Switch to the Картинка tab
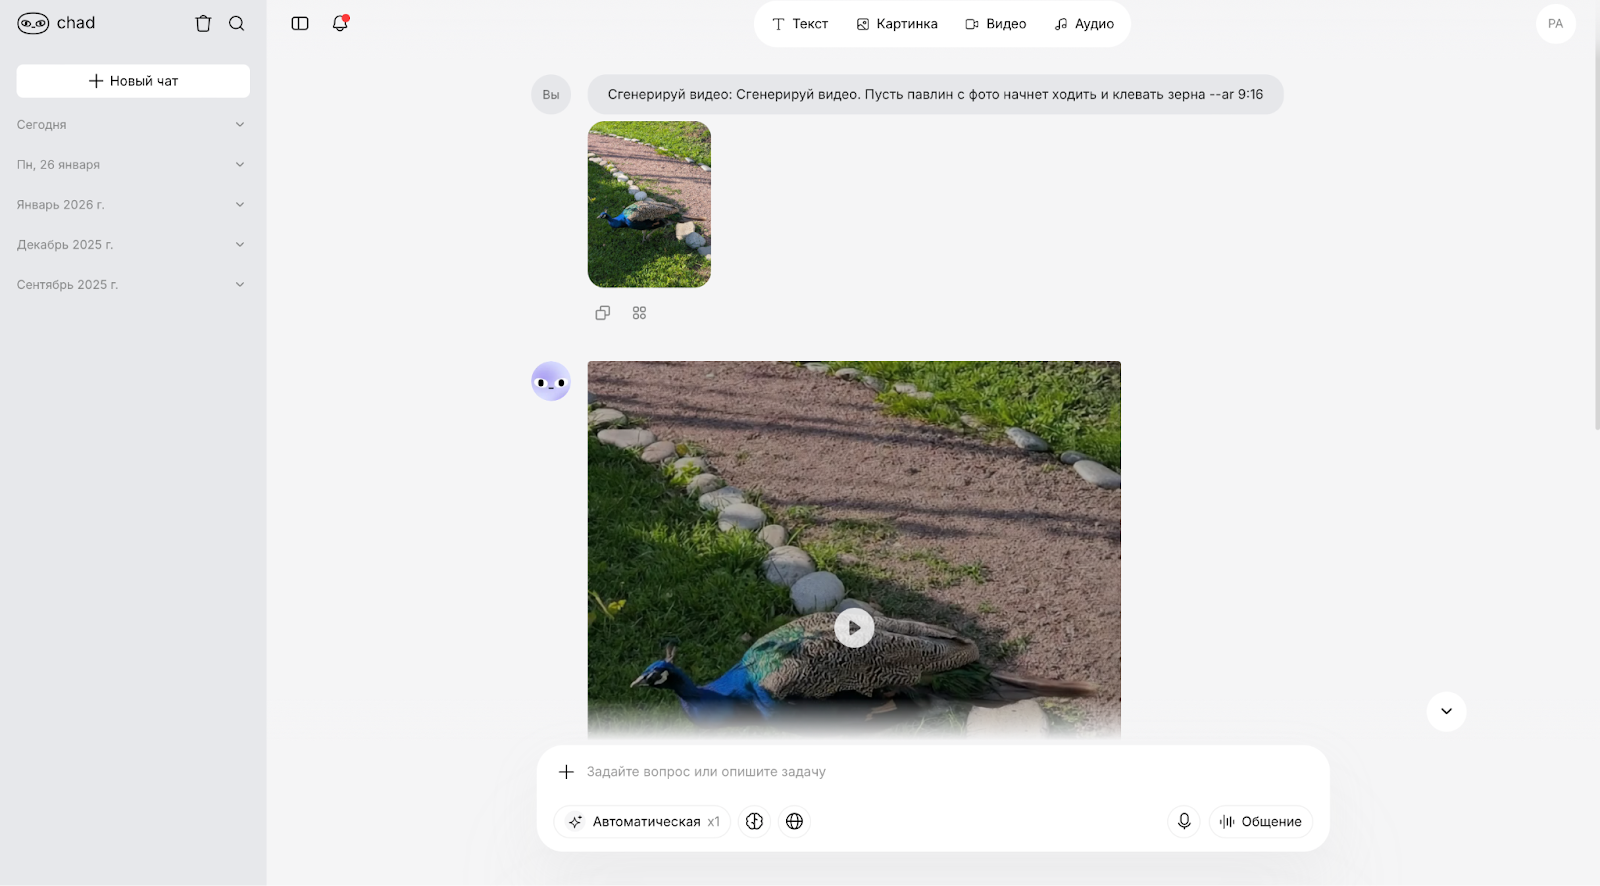 tap(897, 24)
